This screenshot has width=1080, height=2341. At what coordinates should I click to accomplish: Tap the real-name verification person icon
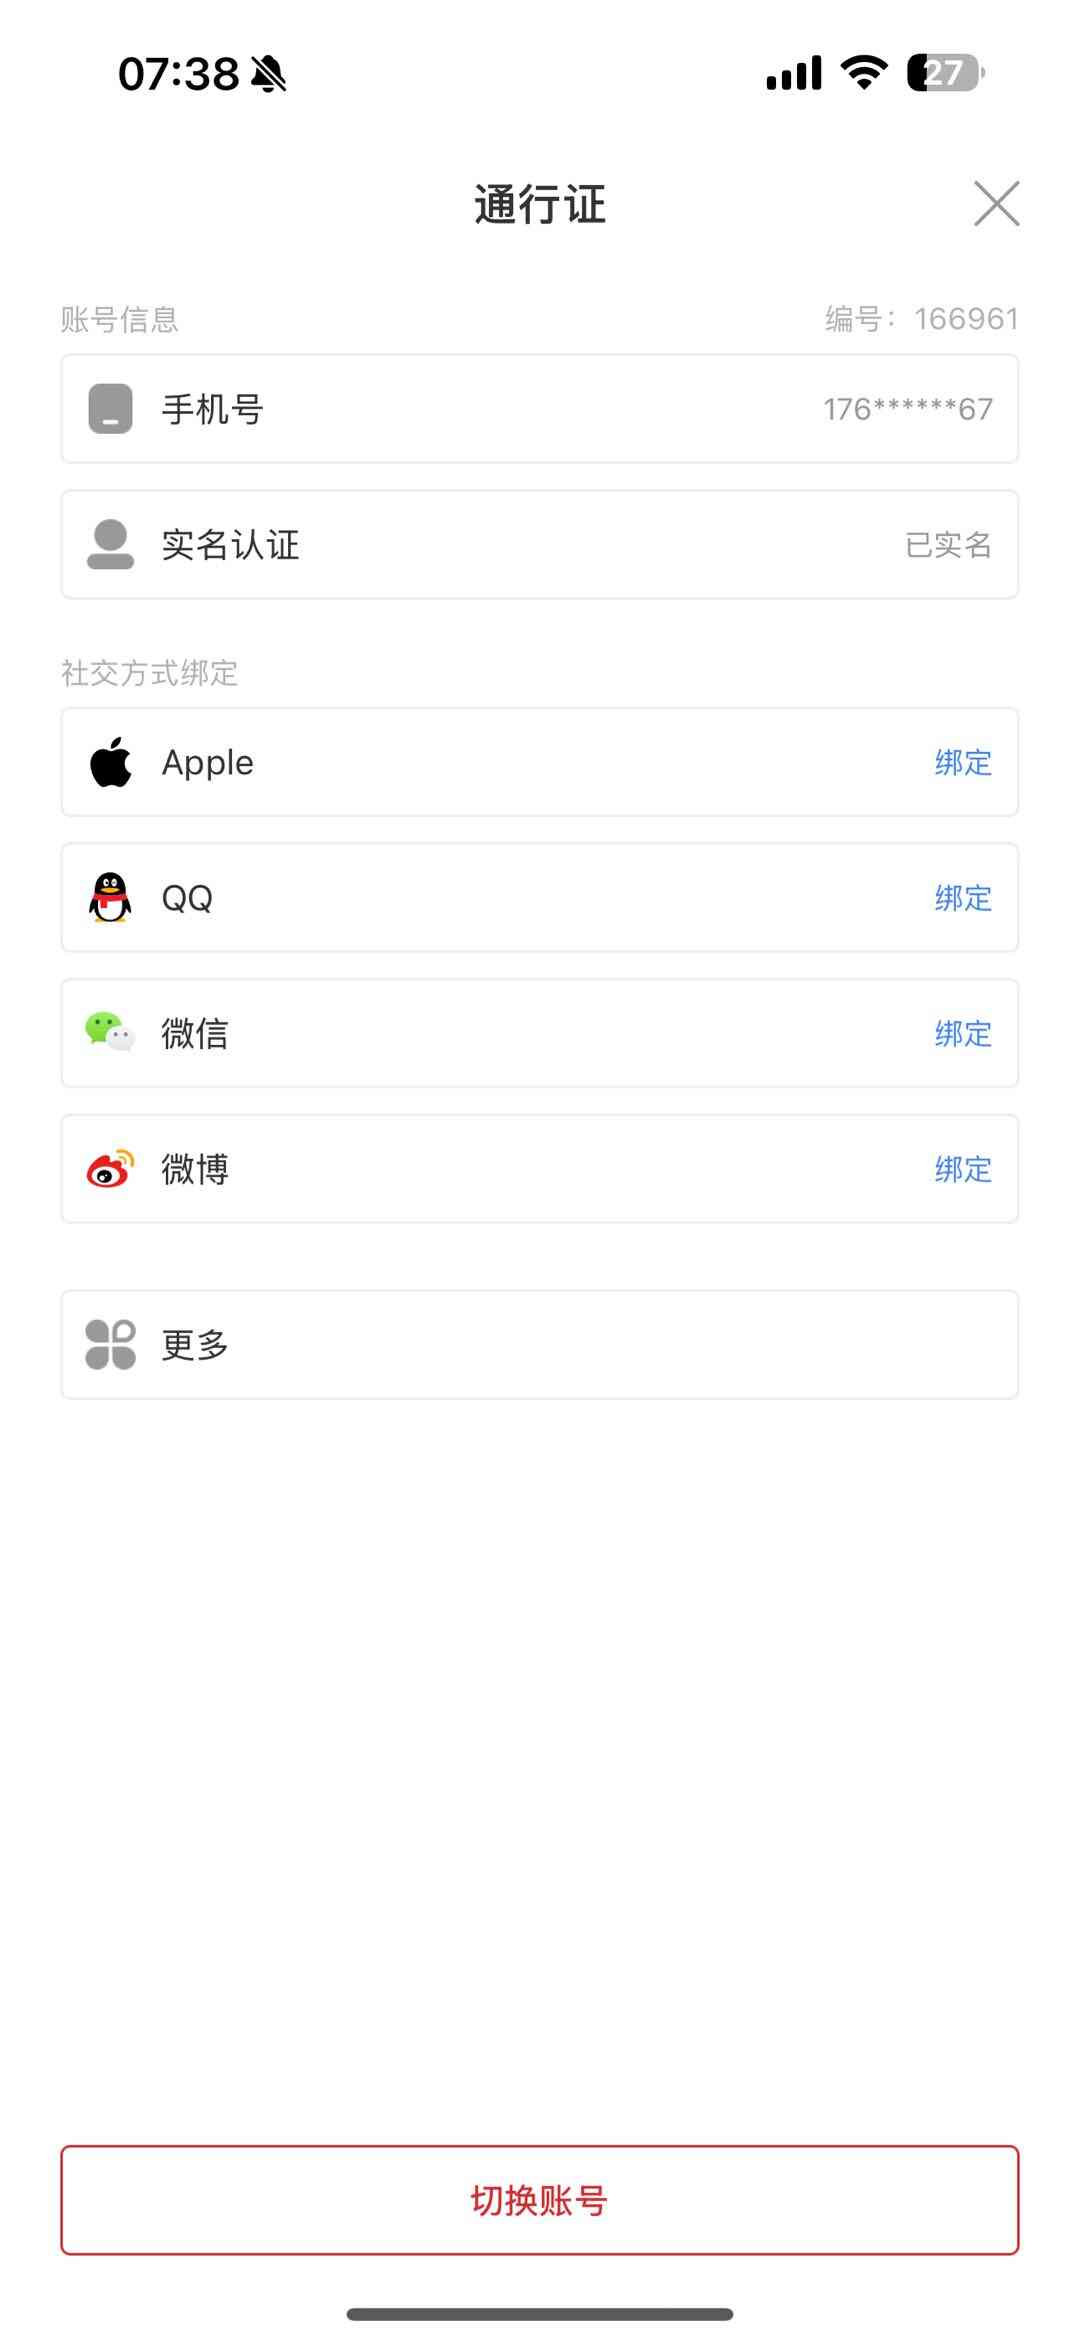coord(110,544)
